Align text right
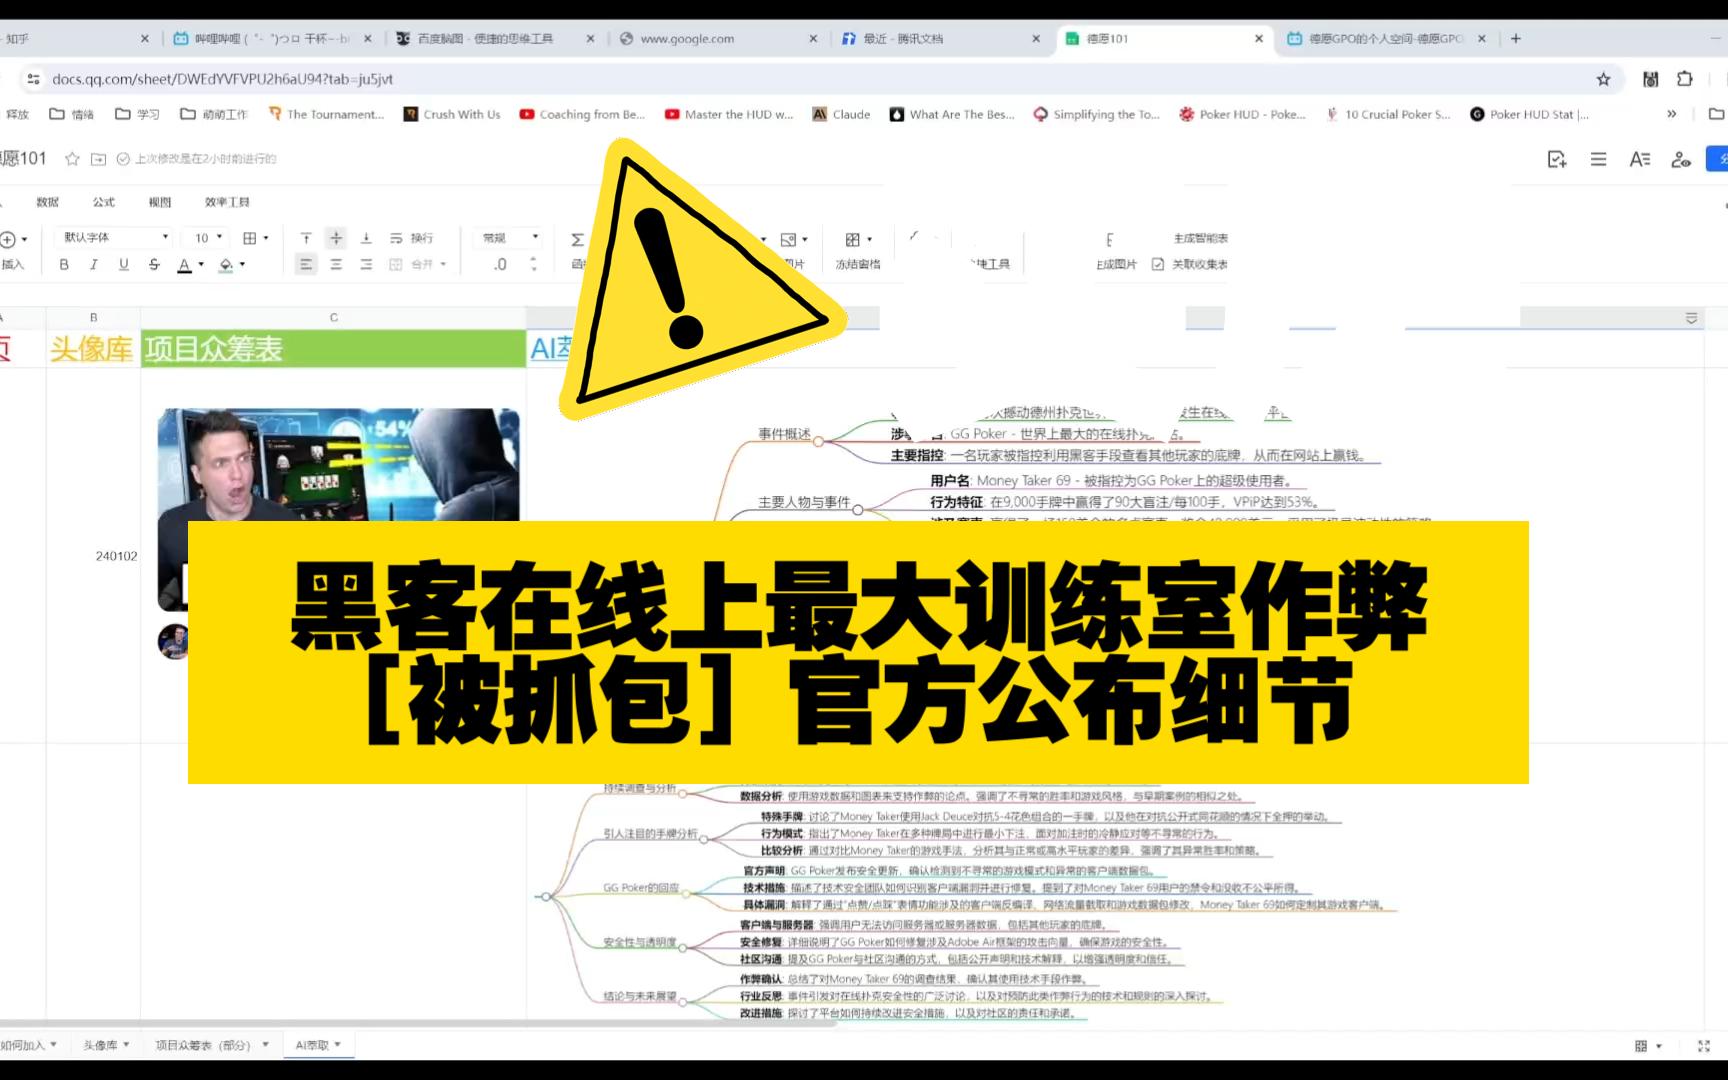The width and height of the screenshot is (1728, 1080). click(366, 264)
